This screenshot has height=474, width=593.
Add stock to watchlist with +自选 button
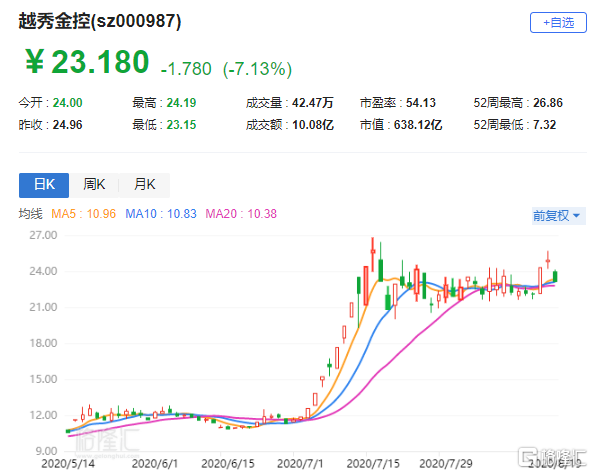tap(558, 23)
